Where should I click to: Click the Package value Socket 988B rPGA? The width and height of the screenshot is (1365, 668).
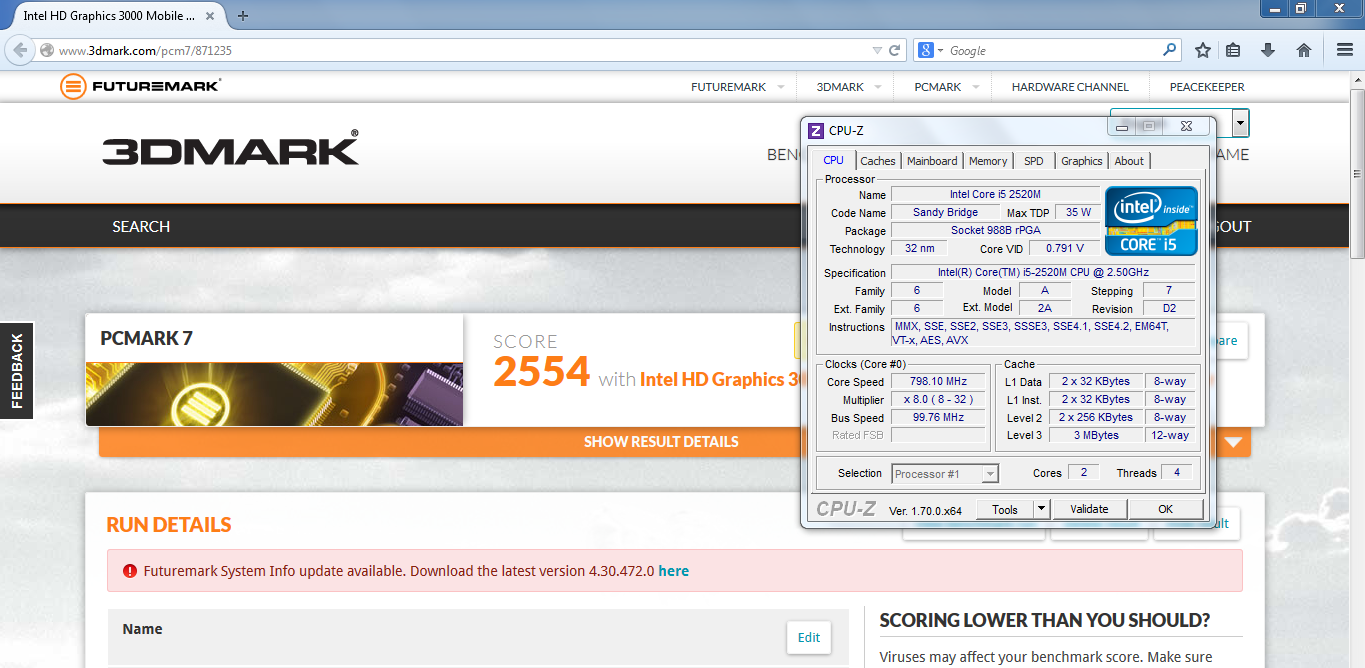[x=995, y=230]
